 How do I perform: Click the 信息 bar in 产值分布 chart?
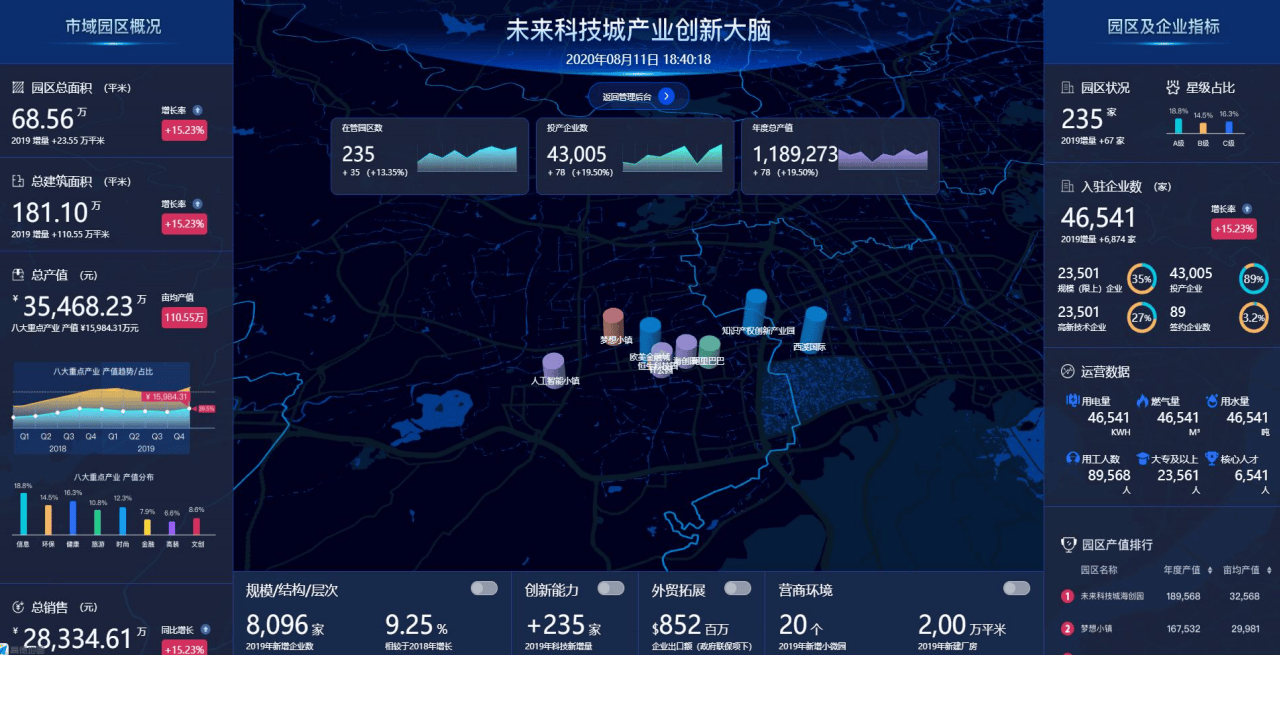tap(23, 513)
